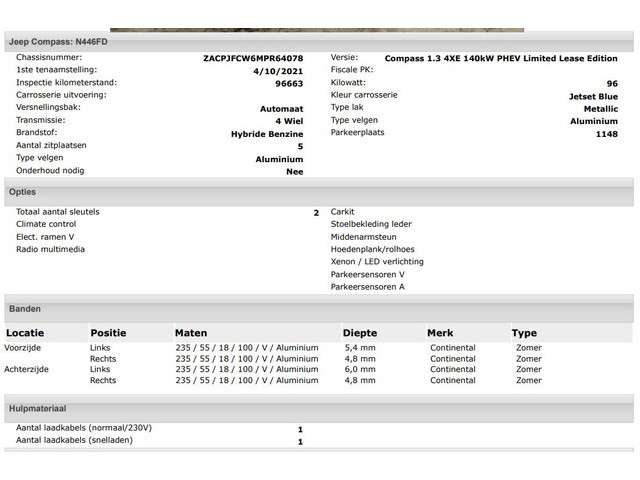Open the Banden section header
The height and width of the screenshot is (480, 640).
(25, 309)
